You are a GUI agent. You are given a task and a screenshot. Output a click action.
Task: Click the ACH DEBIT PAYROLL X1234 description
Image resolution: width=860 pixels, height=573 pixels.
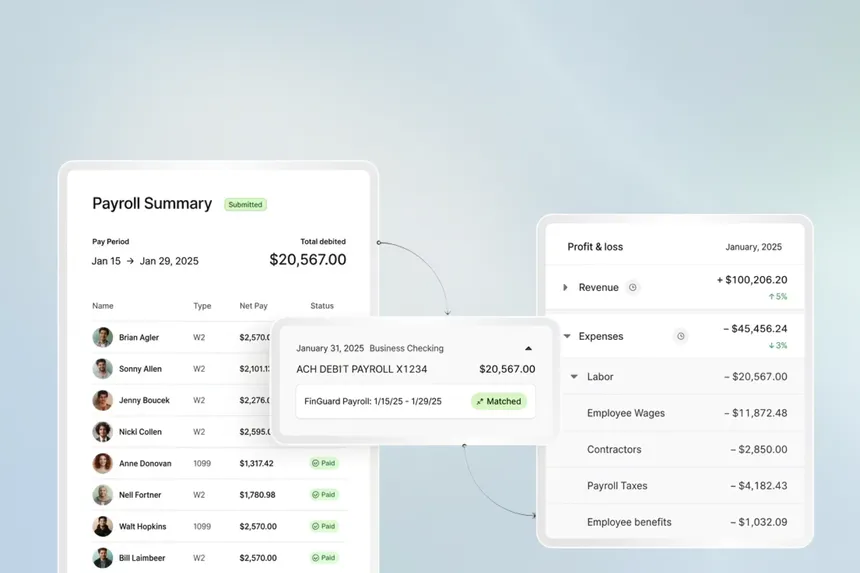361,369
